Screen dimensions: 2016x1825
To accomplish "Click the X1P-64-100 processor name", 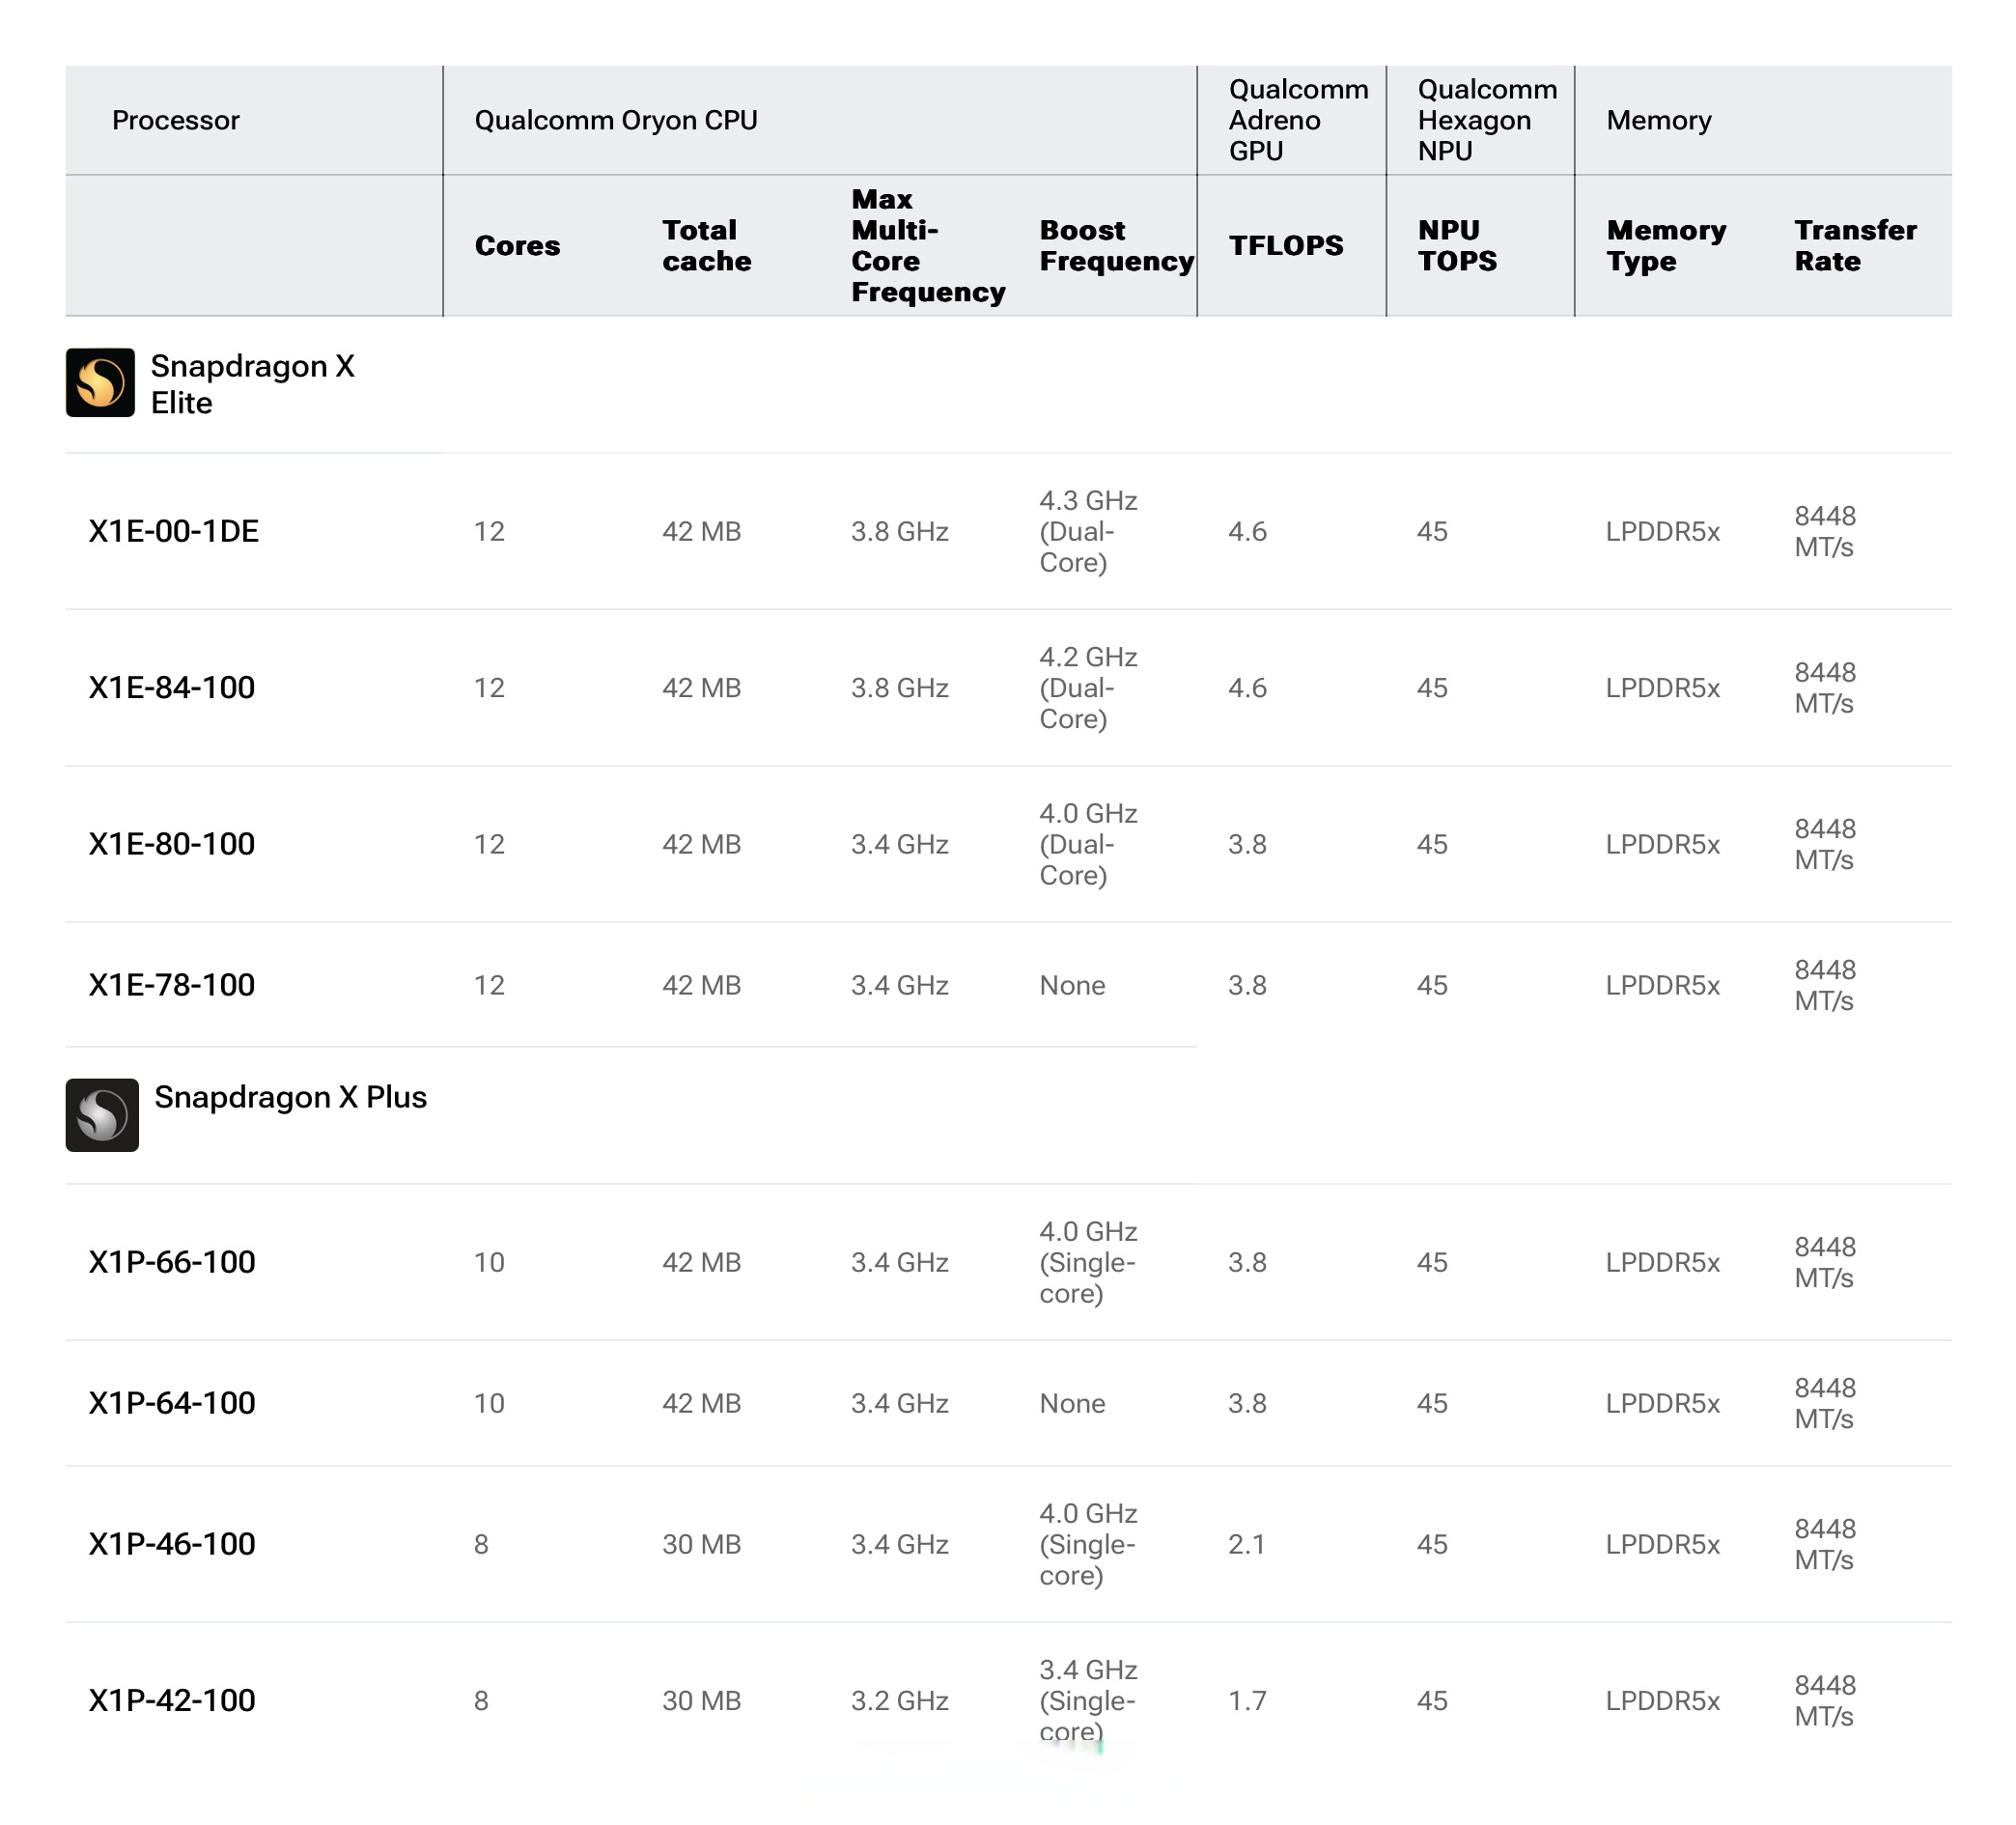I will [x=171, y=1403].
